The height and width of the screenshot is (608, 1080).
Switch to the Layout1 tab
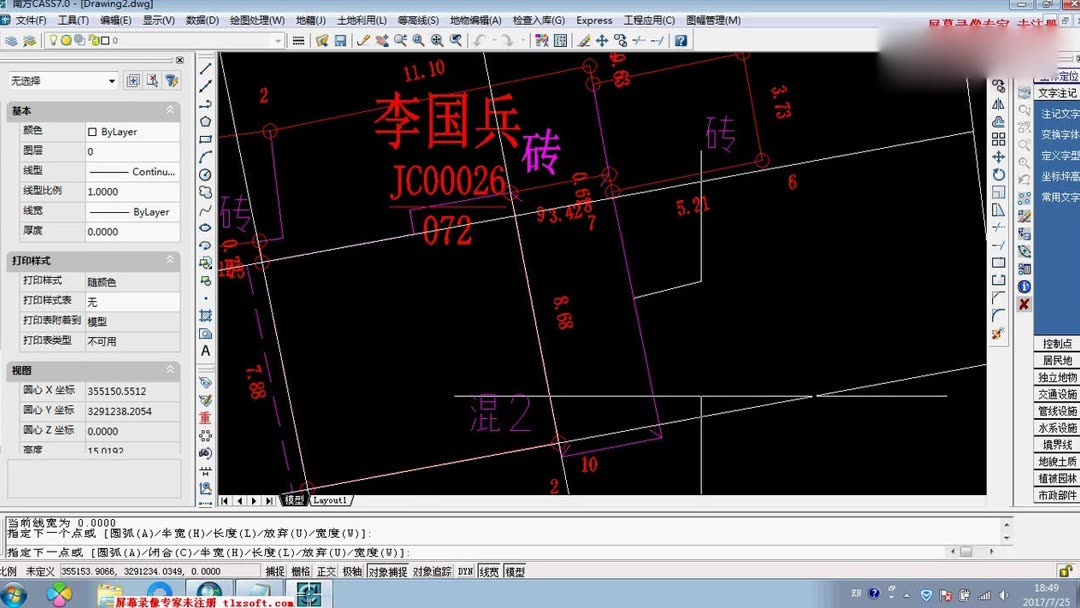point(331,499)
